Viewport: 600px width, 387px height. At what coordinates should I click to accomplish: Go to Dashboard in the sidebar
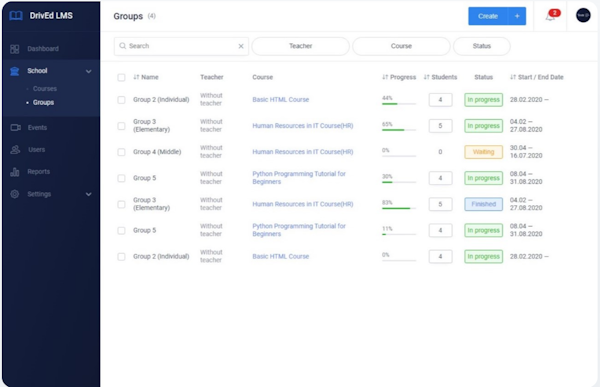point(43,49)
